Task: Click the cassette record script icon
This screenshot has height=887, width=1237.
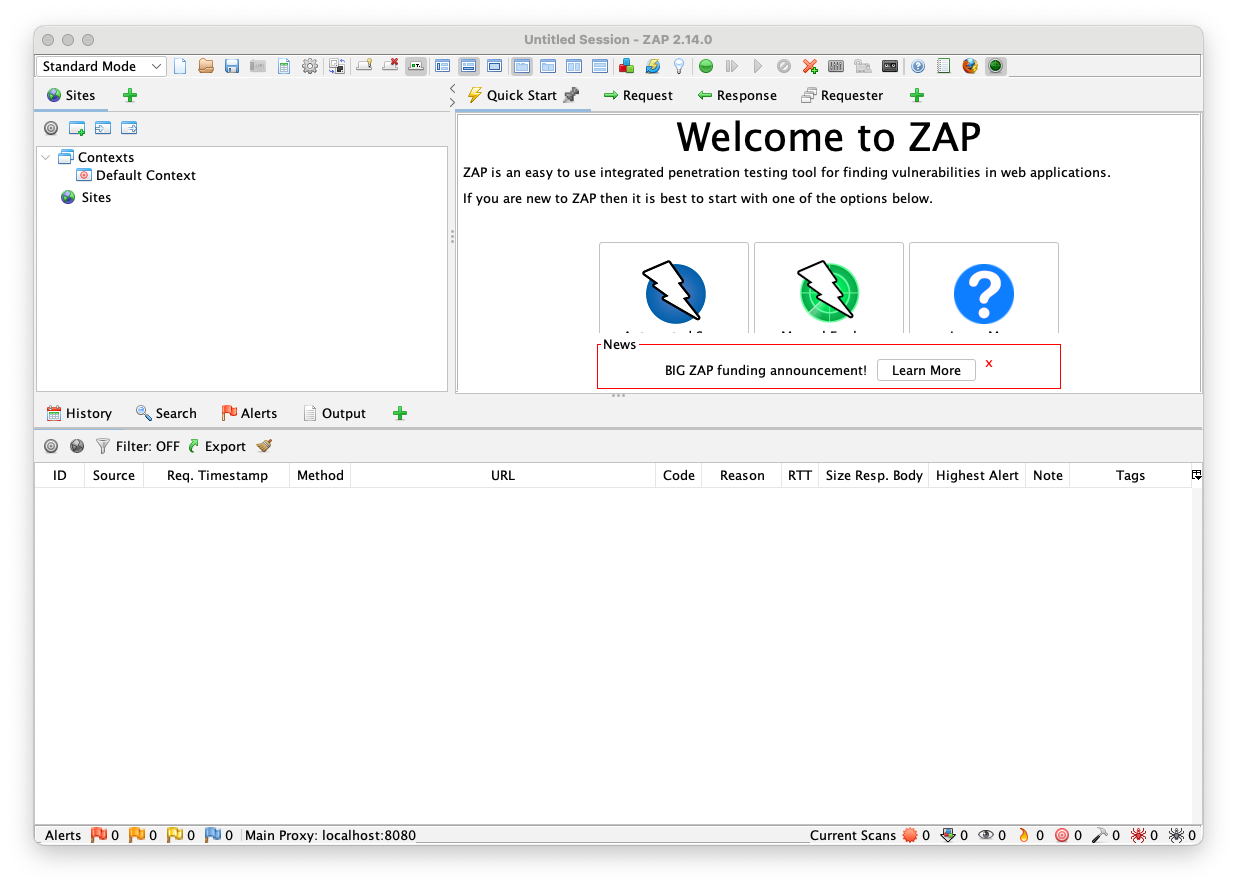Action: click(x=890, y=67)
